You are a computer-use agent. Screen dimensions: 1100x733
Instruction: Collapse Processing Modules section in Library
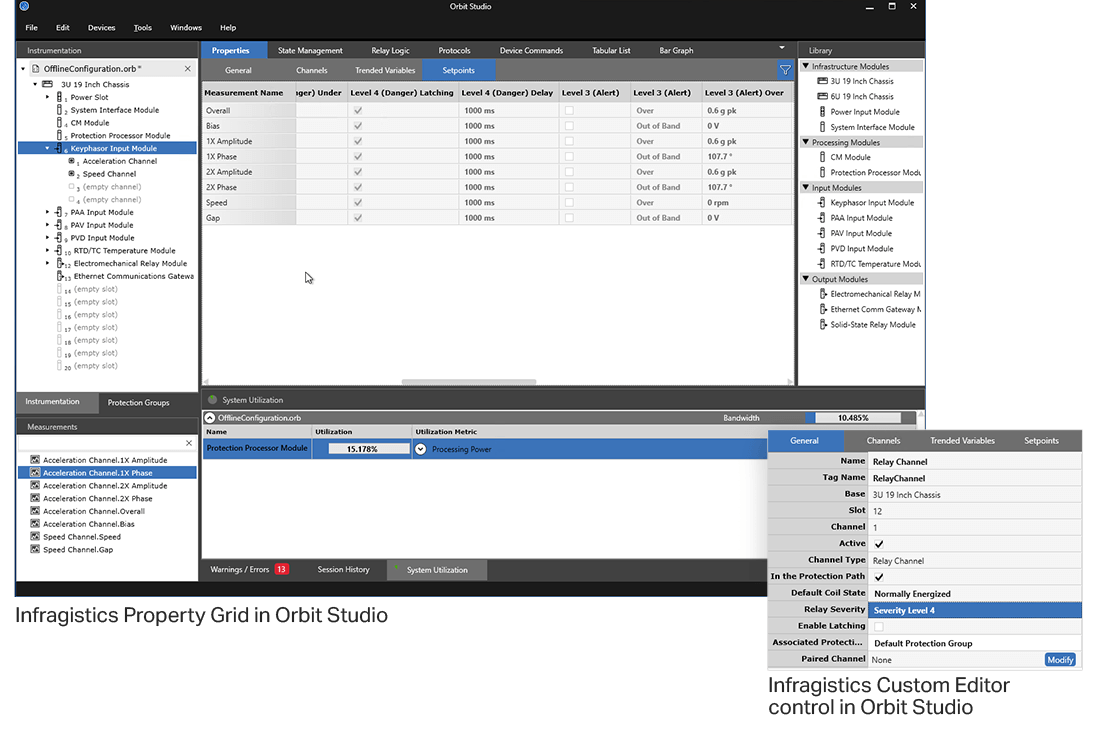(x=806, y=142)
